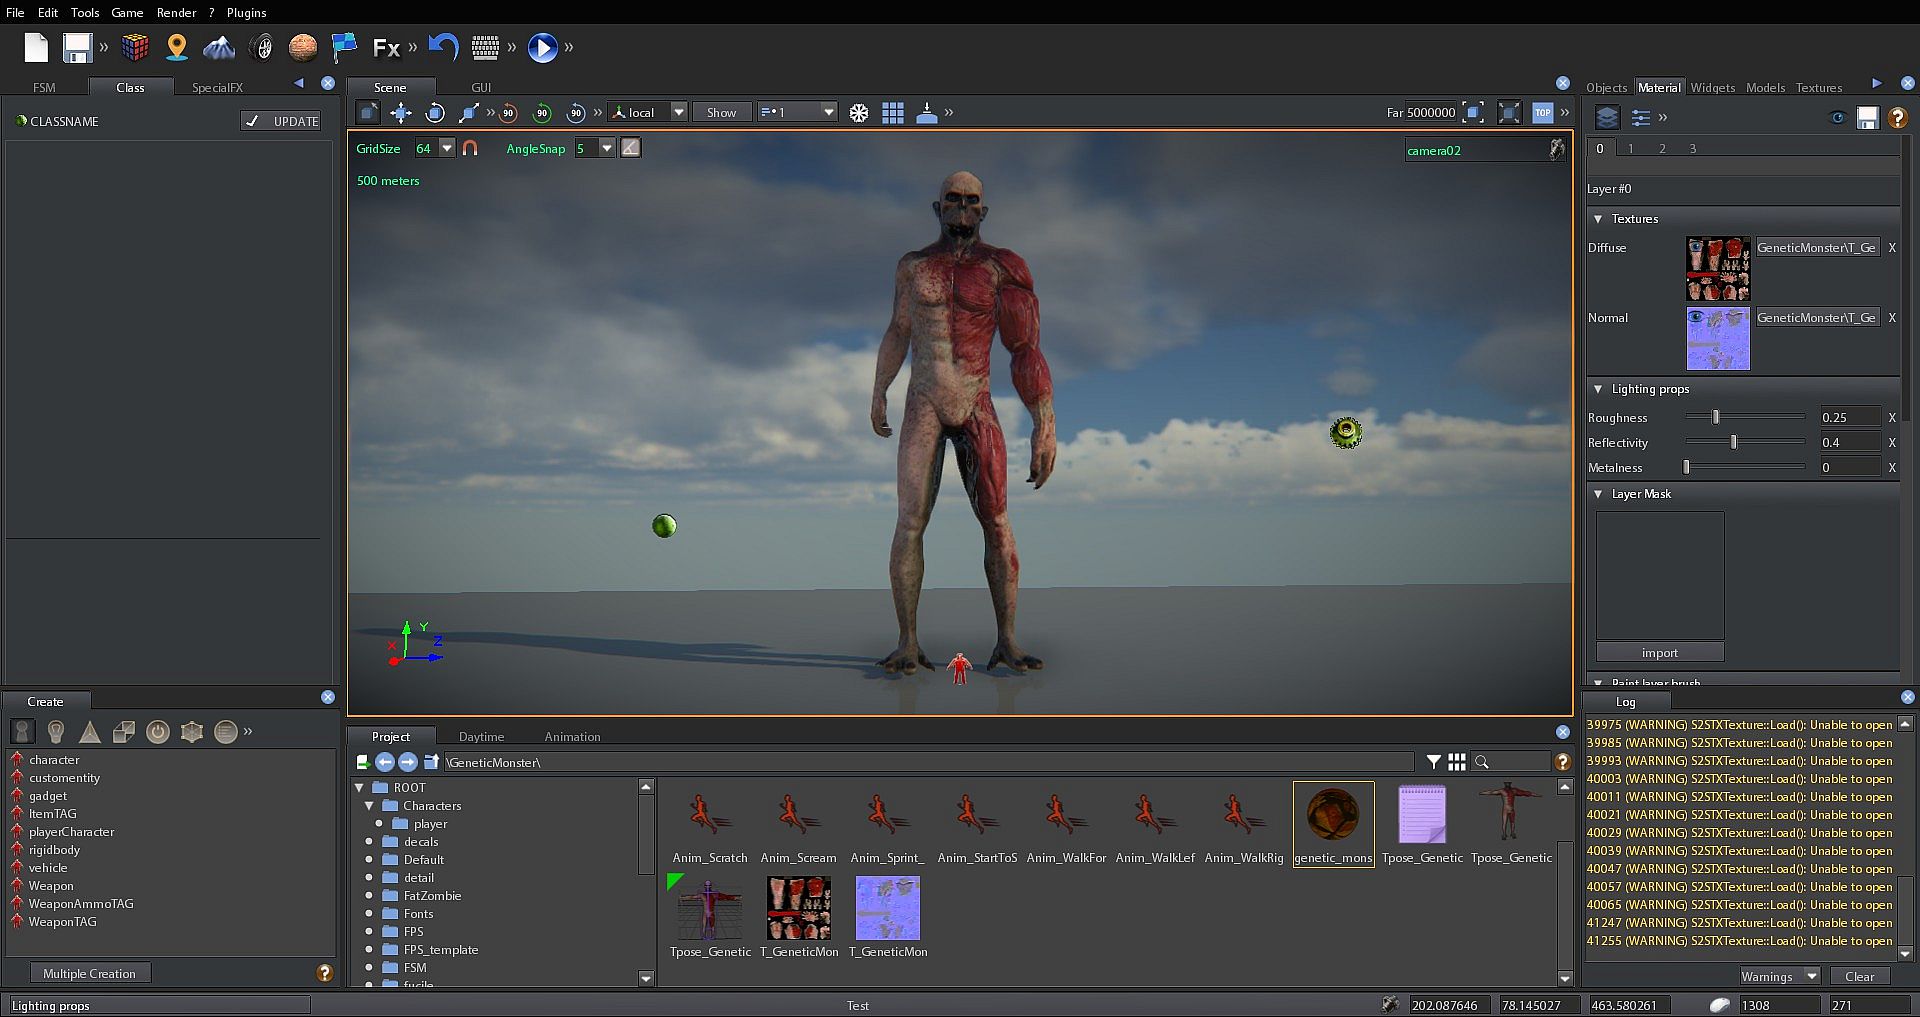Click the snowflake icon in Scene toolbar
Image resolution: width=1920 pixels, height=1017 pixels.
click(x=859, y=113)
